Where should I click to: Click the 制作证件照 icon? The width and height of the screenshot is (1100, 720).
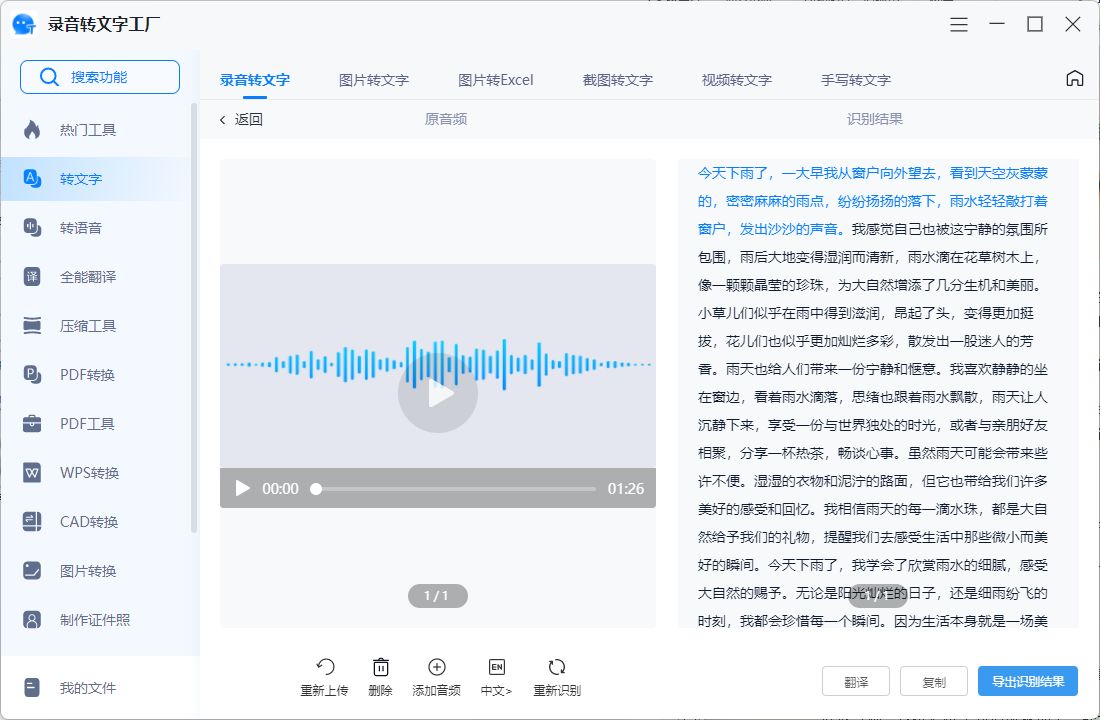(x=32, y=620)
